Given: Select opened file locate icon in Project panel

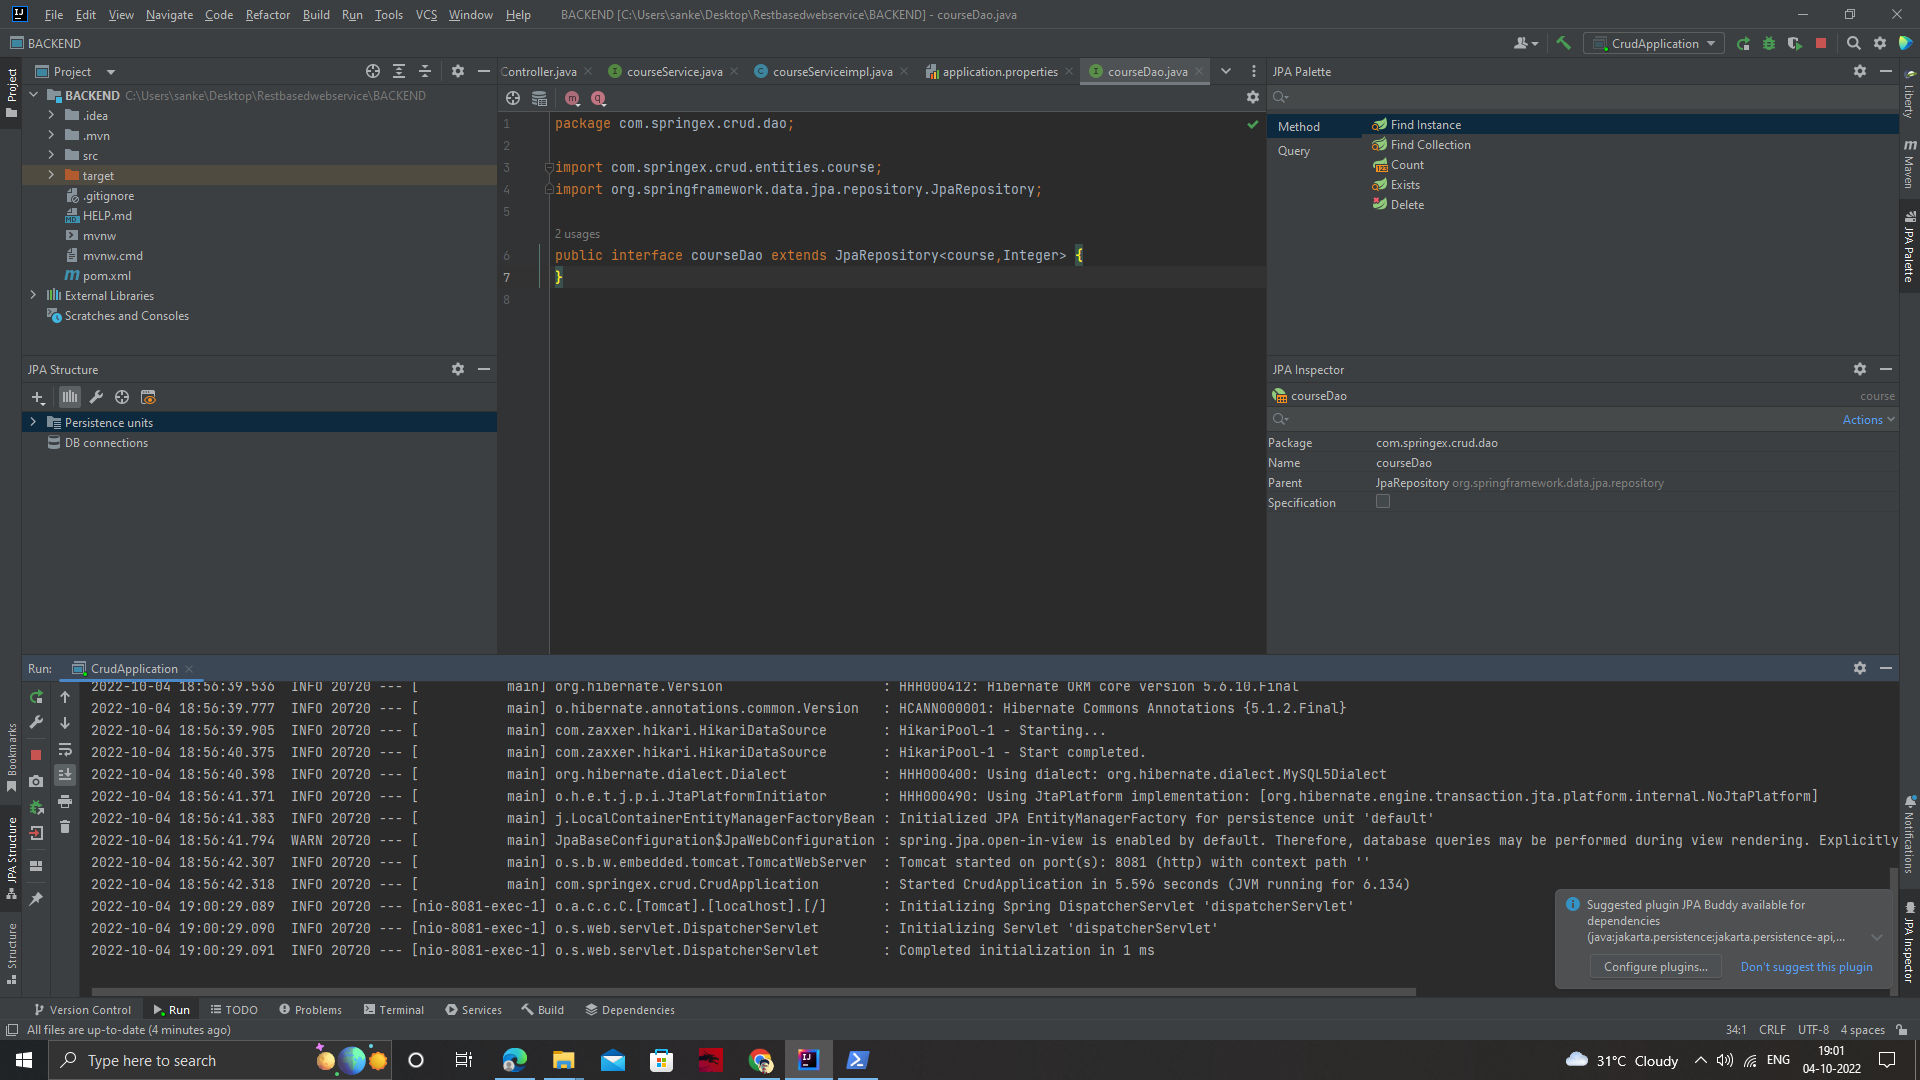Looking at the screenshot, I should click(373, 71).
